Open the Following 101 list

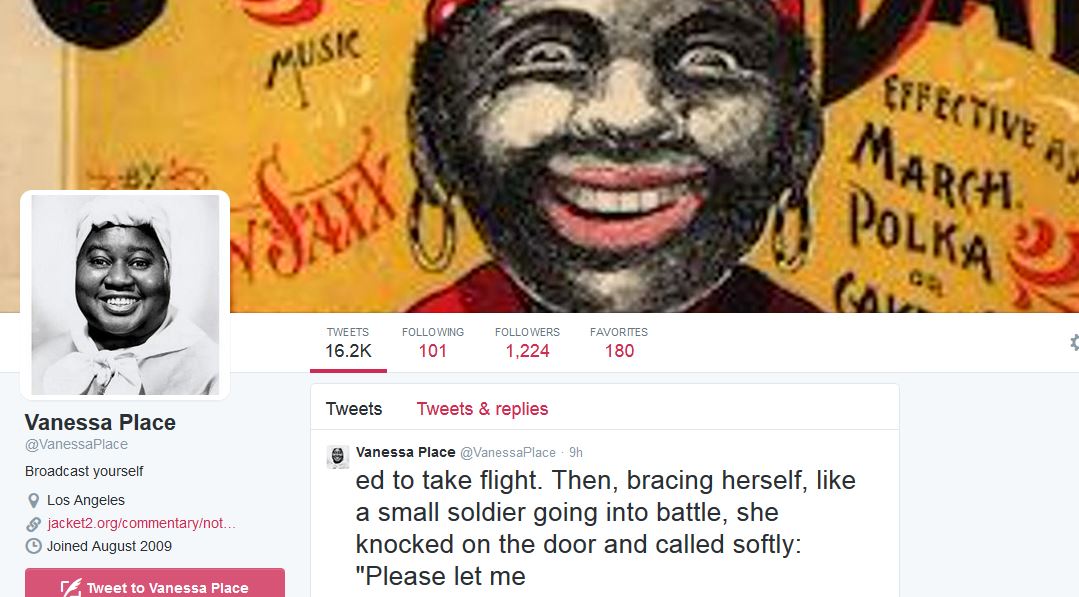433,342
